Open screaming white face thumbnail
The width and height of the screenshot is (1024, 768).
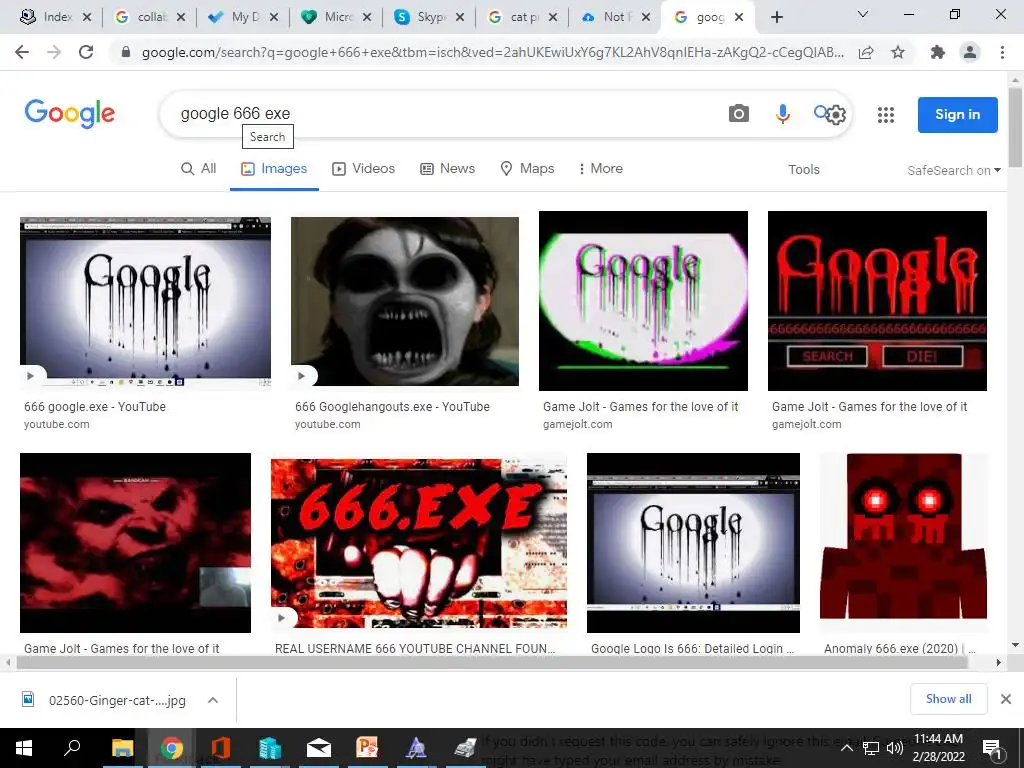pos(405,302)
